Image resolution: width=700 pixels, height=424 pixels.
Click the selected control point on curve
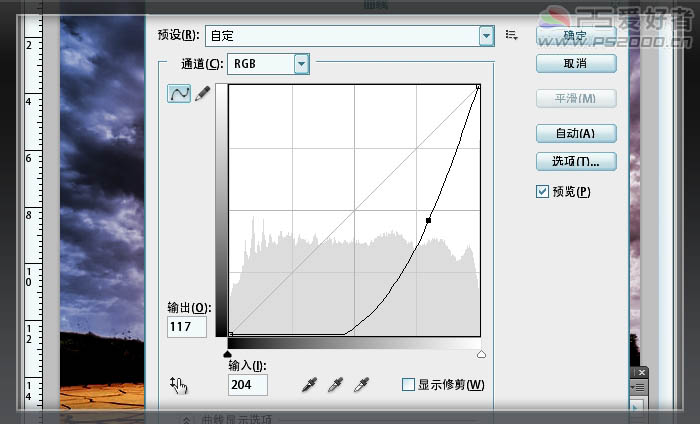click(x=429, y=219)
